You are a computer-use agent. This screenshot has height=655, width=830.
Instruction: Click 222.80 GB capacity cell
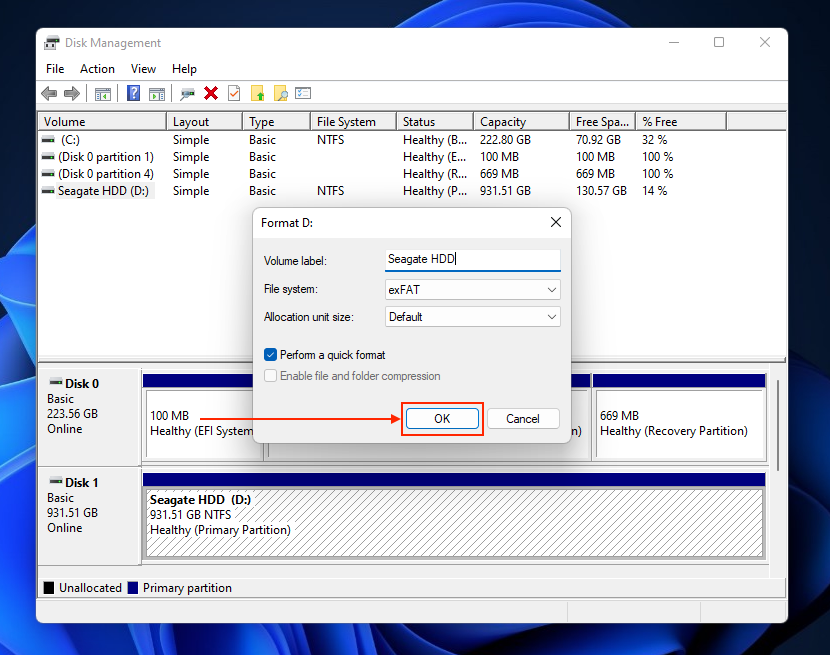505,140
